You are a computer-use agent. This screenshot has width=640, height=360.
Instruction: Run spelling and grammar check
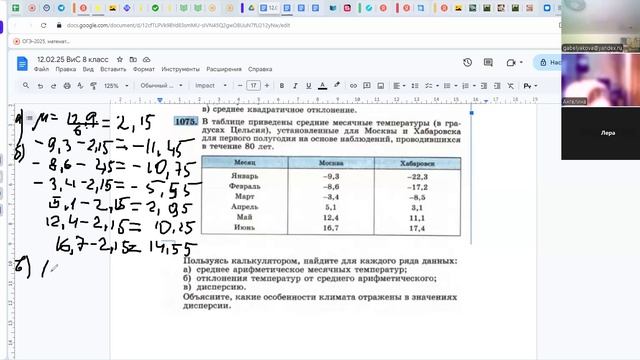click(80, 86)
